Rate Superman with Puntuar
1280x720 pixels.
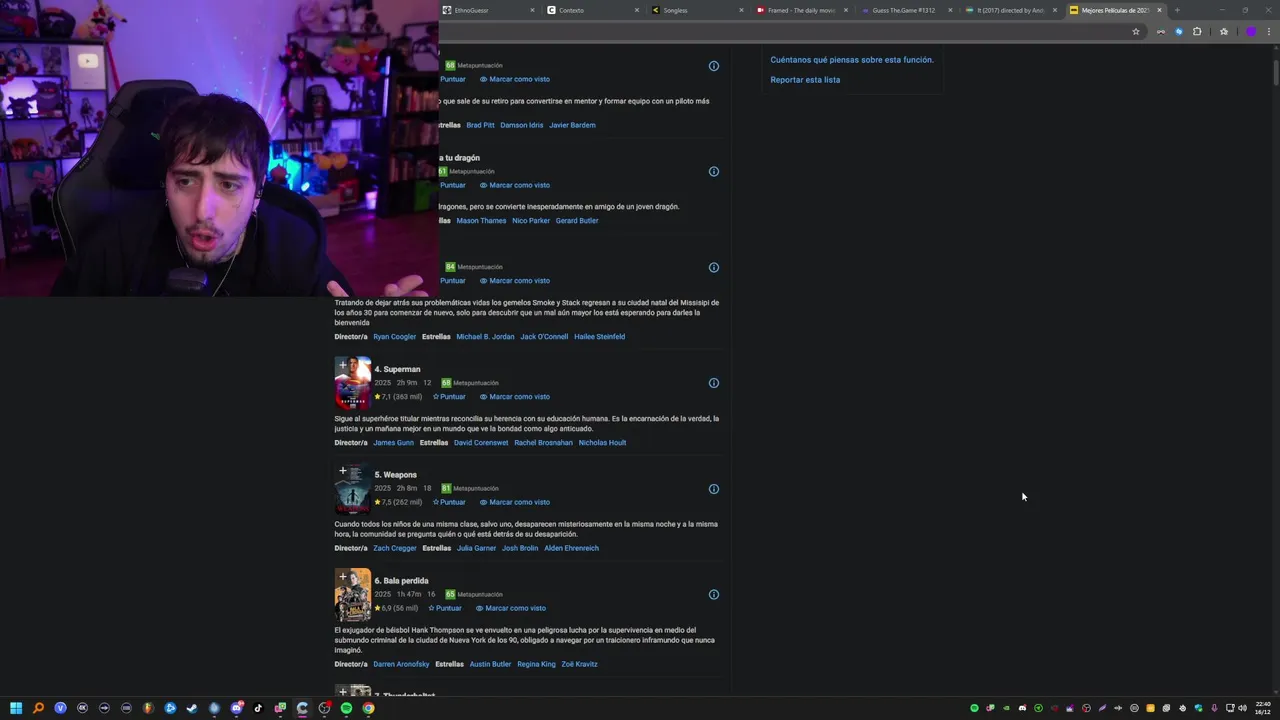pyautogui.click(x=449, y=397)
